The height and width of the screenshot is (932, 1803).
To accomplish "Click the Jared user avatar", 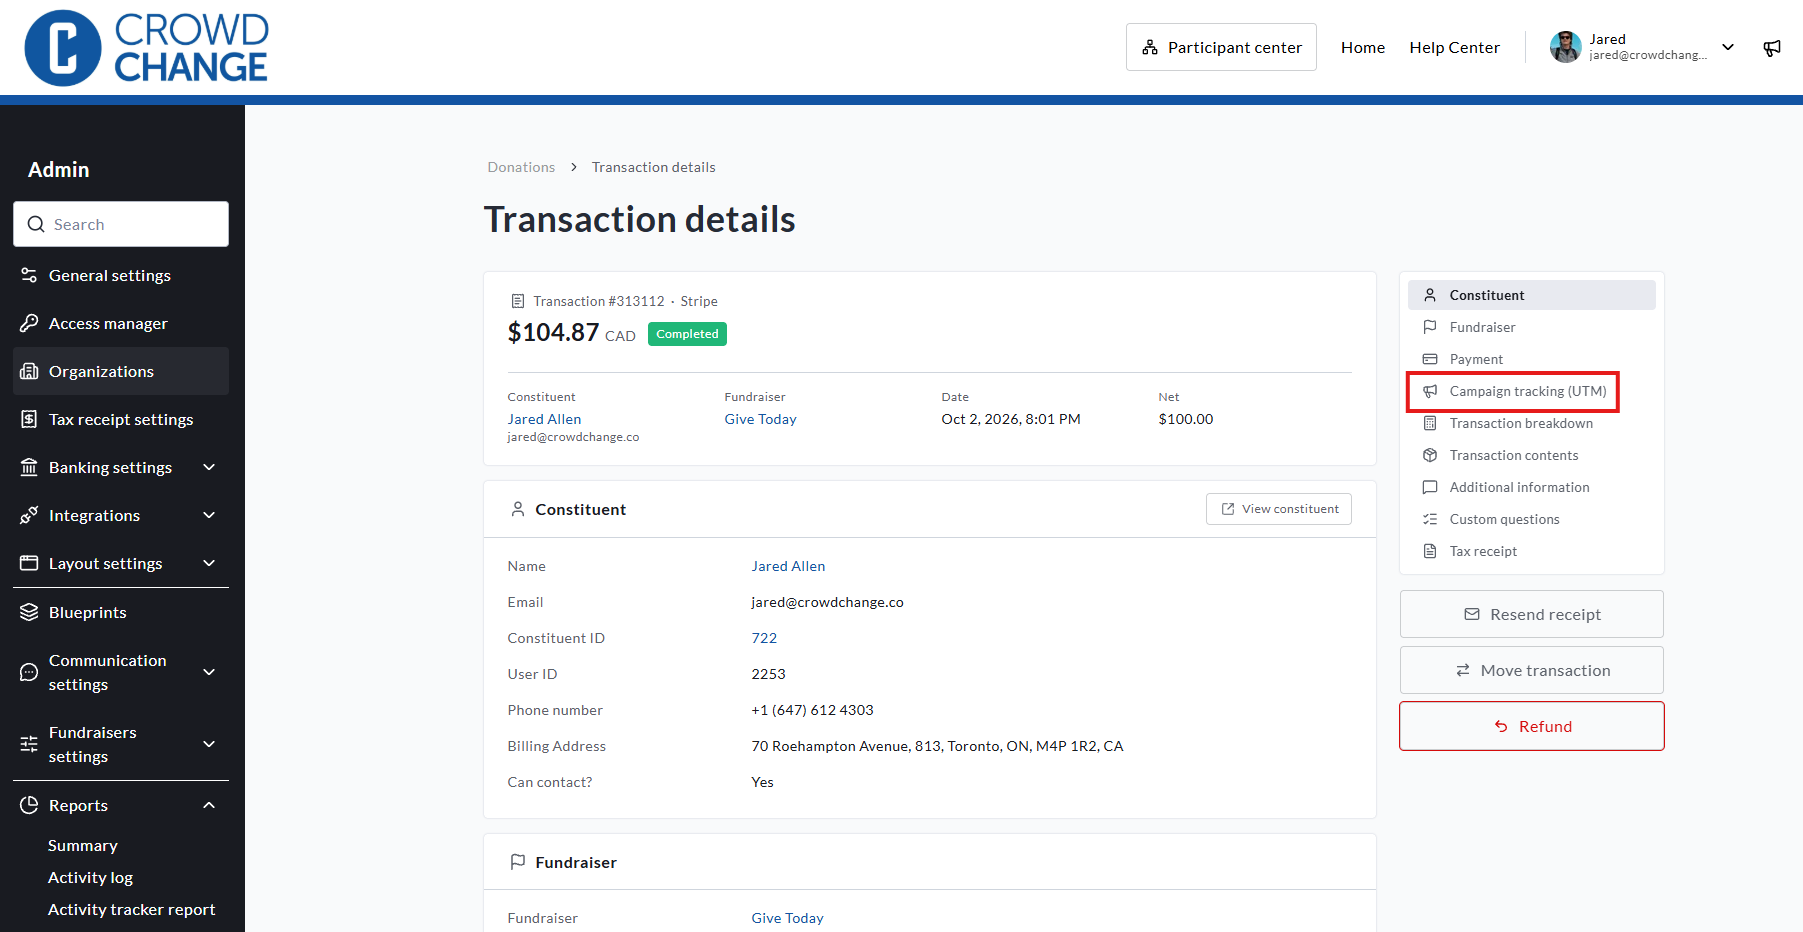I will pyautogui.click(x=1565, y=47).
